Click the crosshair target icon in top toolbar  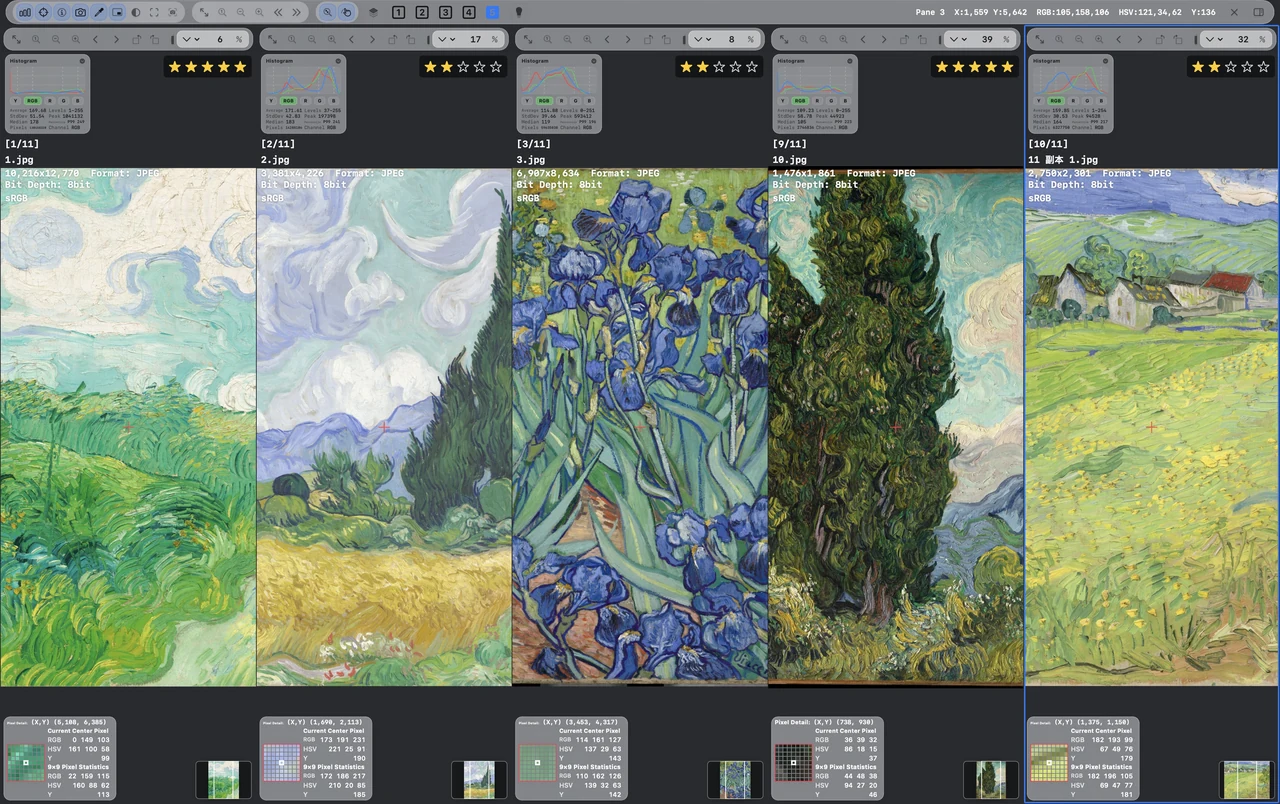click(x=43, y=12)
